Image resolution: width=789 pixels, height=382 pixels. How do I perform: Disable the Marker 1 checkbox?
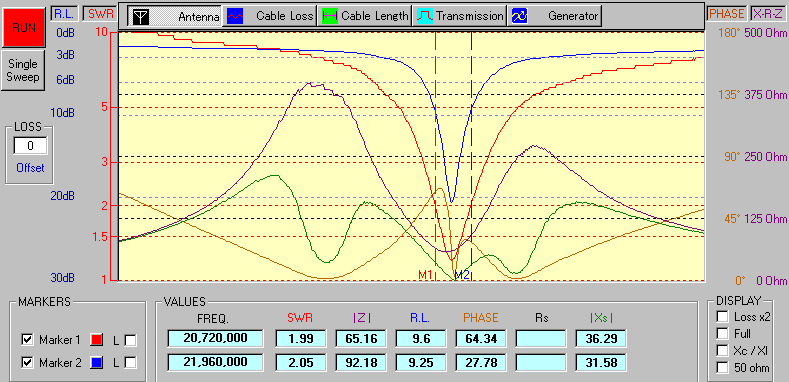pyautogui.click(x=27, y=340)
